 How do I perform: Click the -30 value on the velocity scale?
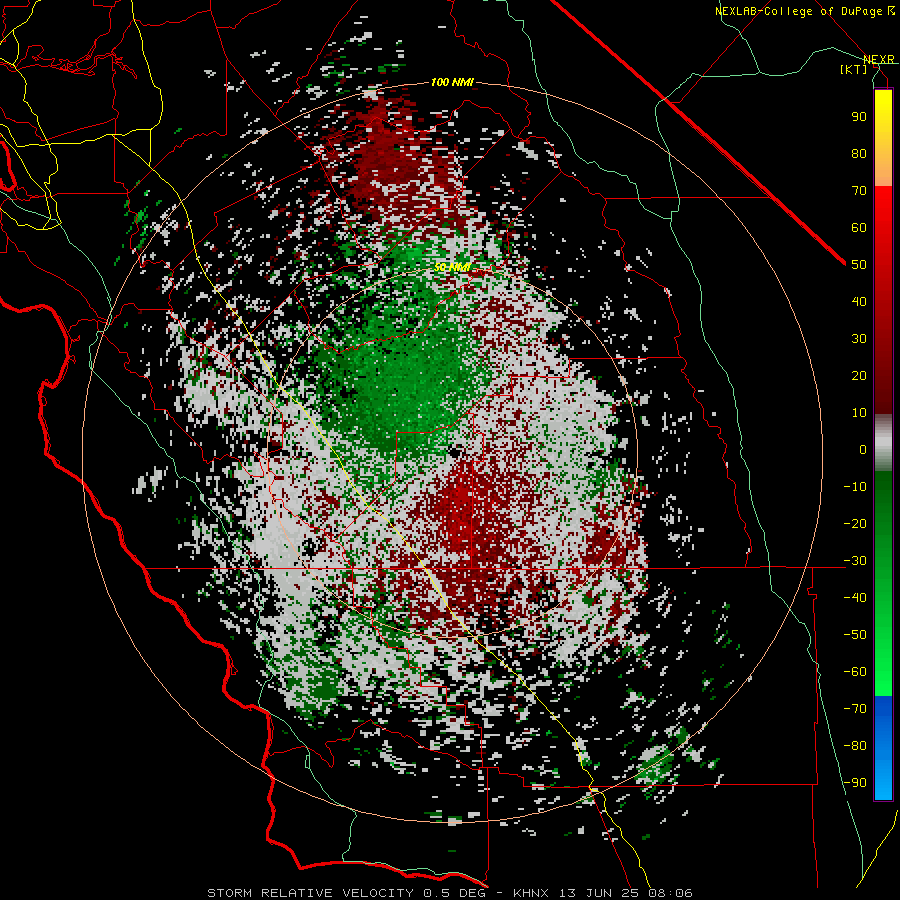click(x=855, y=561)
